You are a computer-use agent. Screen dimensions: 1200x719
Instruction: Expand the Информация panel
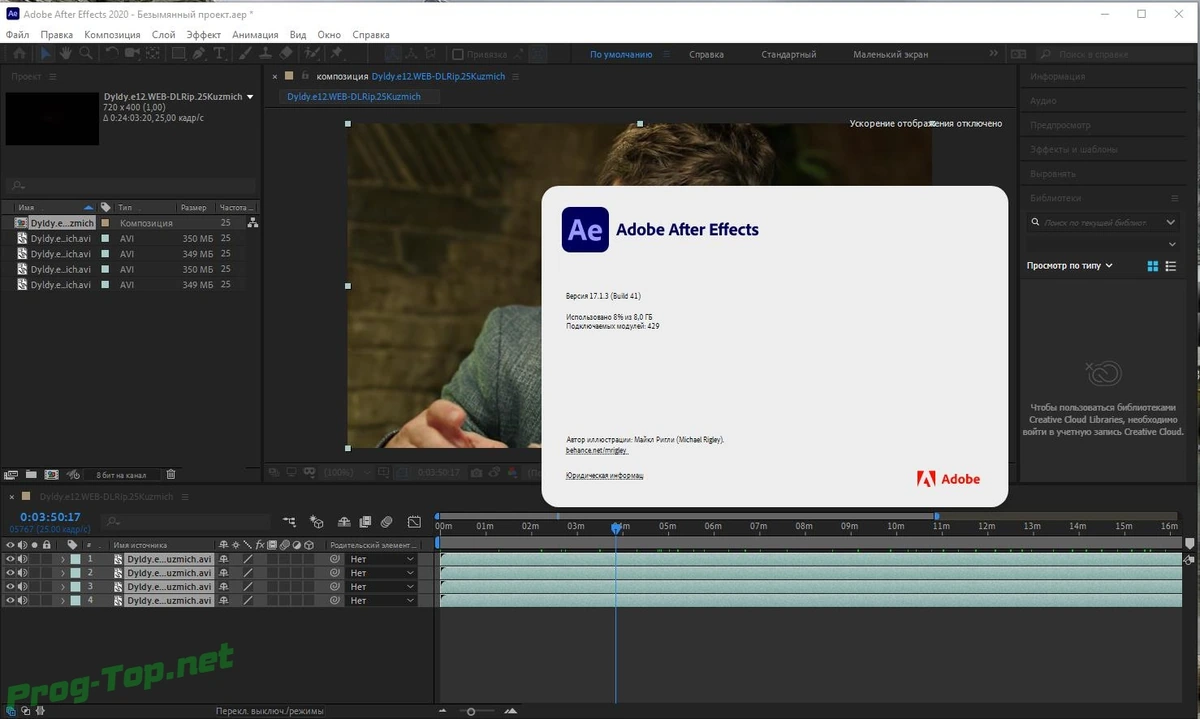(x=1058, y=77)
